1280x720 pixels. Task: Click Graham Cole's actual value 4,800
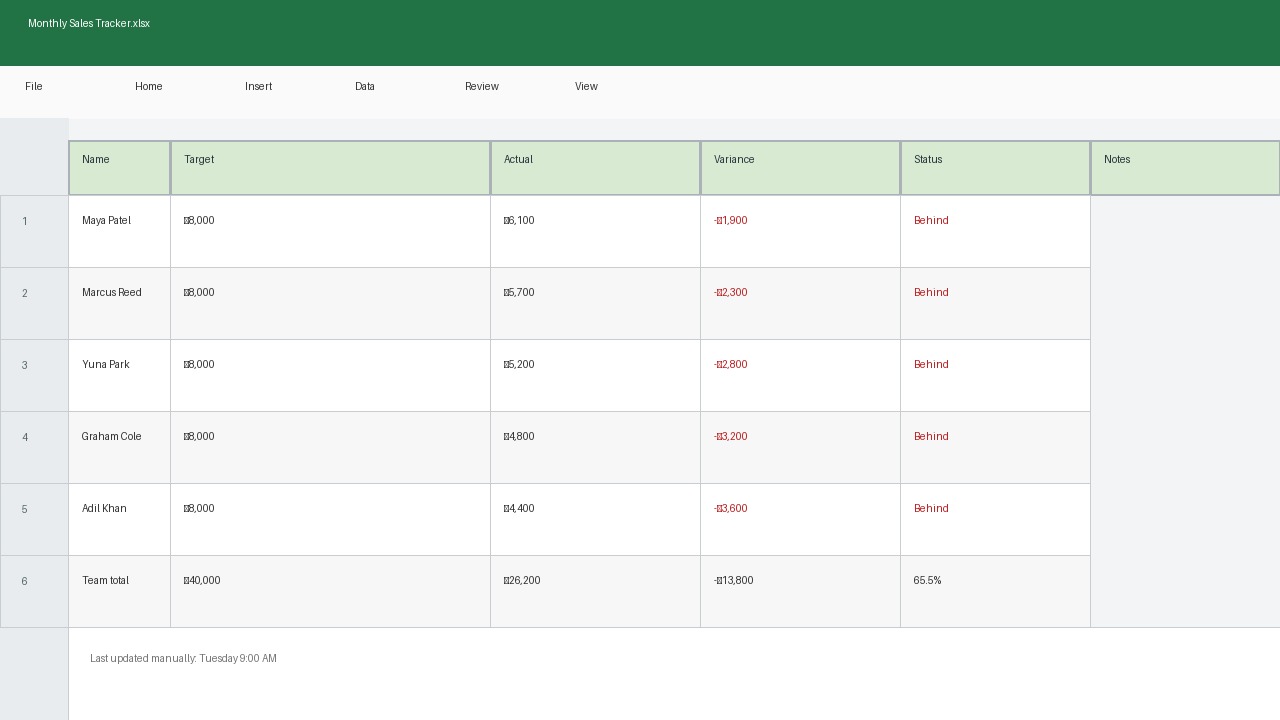click(x=595, y=448)
